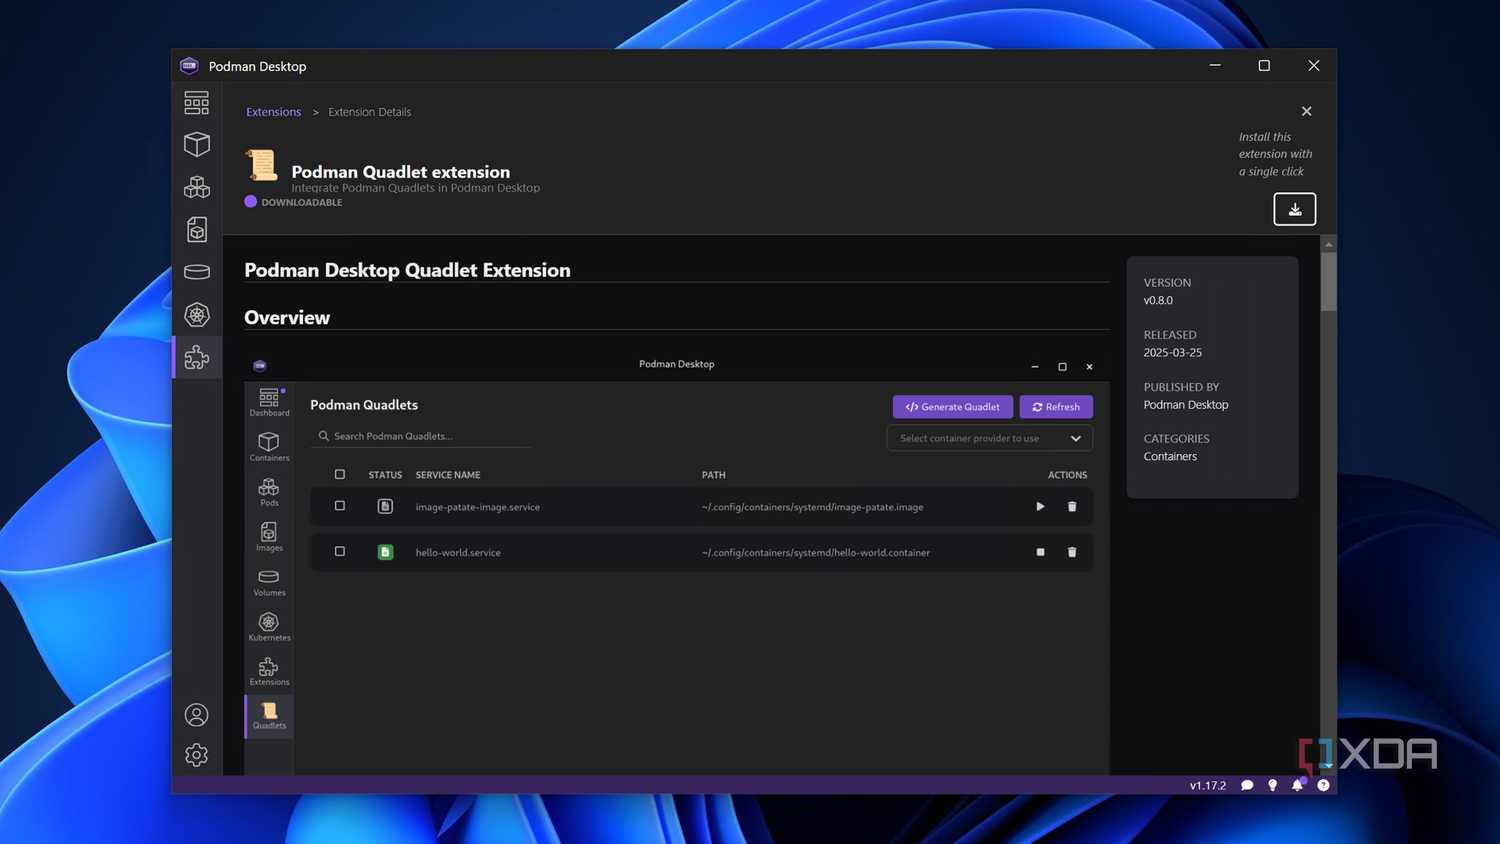Open the Dashboard view in the main sidebar
The width and height of the screenshot is (1500, 844).
(197, 102)
